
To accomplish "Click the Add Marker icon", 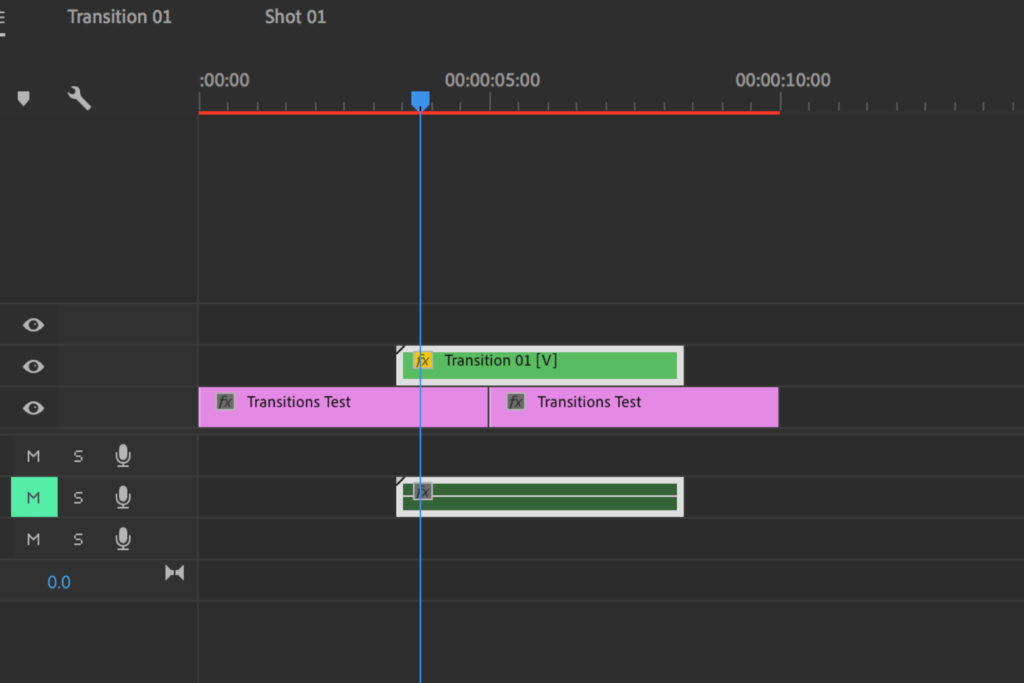I will tap(23, 98).
